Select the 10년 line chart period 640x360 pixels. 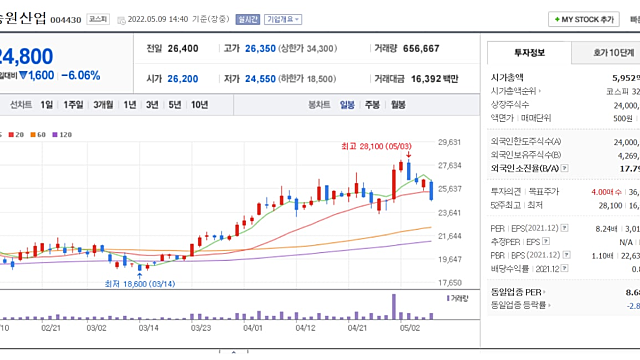200,105
